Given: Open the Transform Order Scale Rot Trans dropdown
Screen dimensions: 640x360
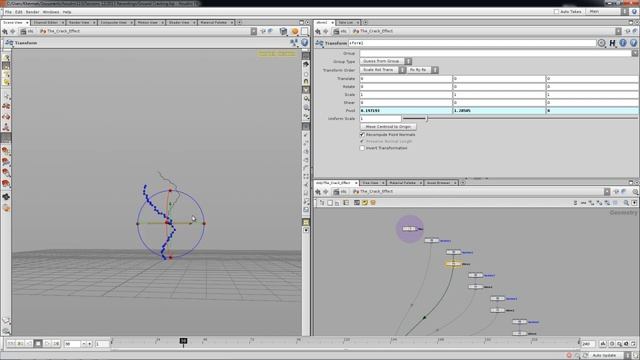Looking at the screenshot, I should (x=382, y=70).
